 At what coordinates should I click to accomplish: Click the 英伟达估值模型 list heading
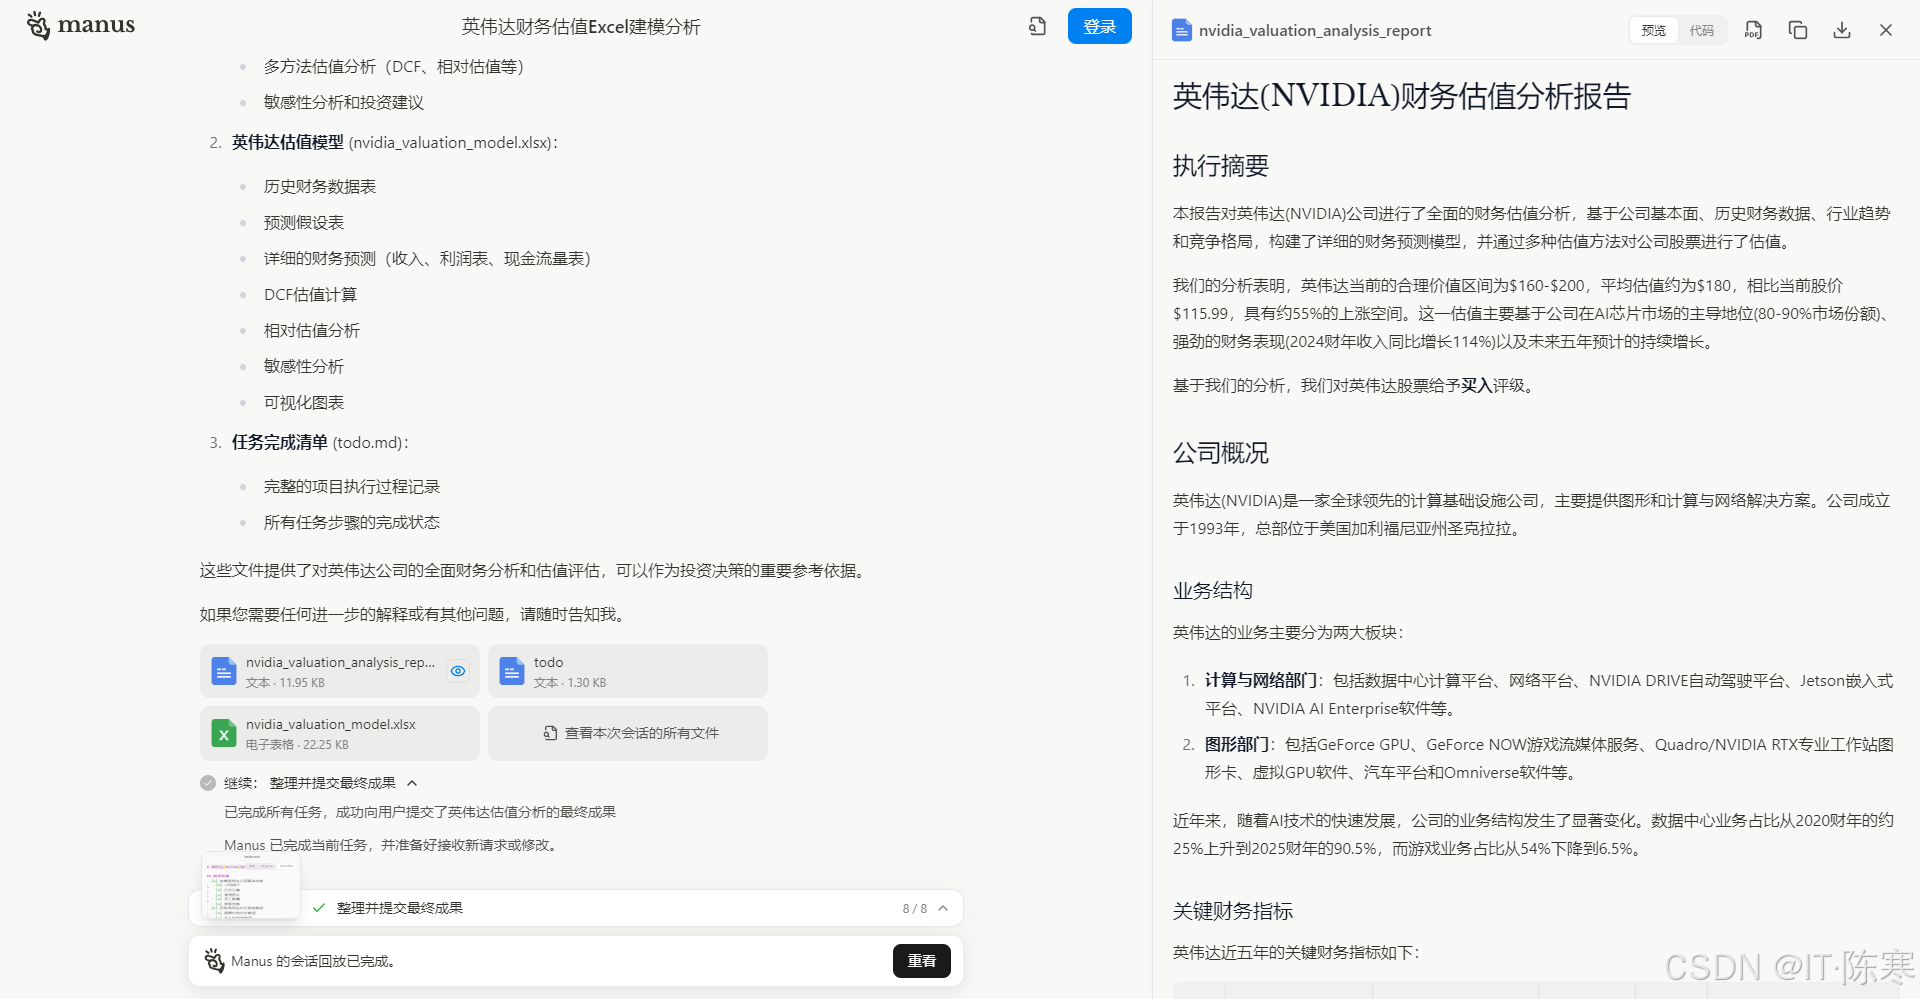288,143
